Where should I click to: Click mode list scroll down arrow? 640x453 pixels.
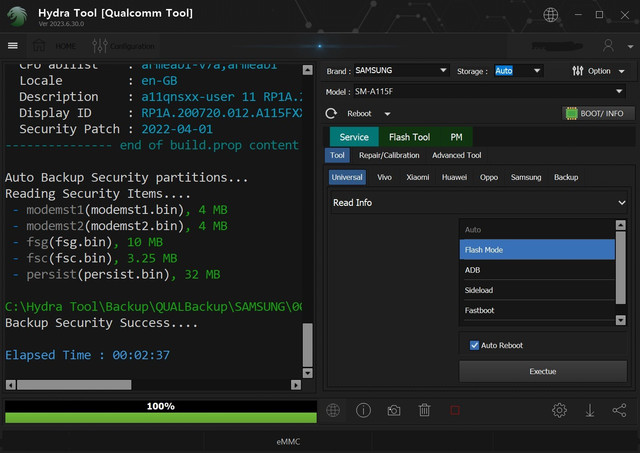point(620,320)
